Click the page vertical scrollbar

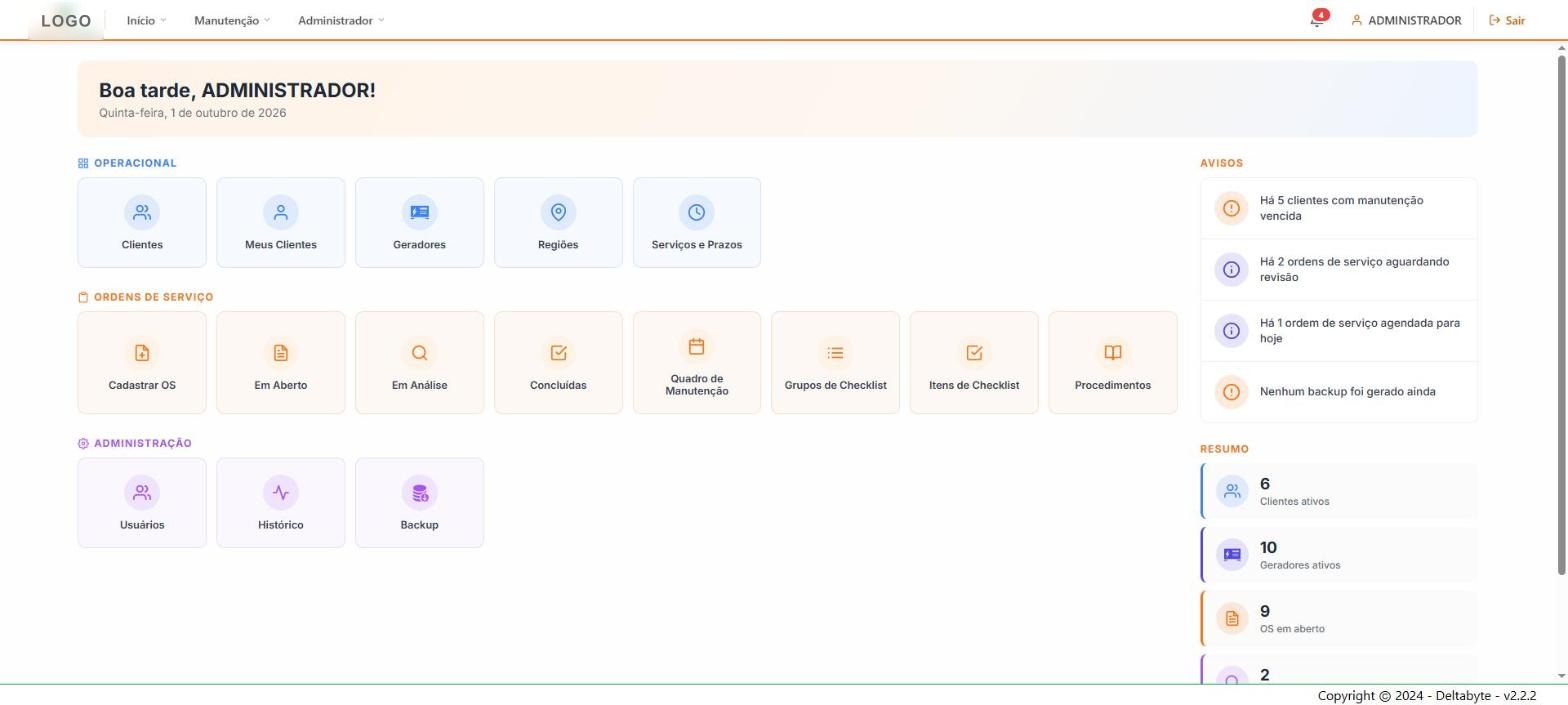click(1562, 314)
